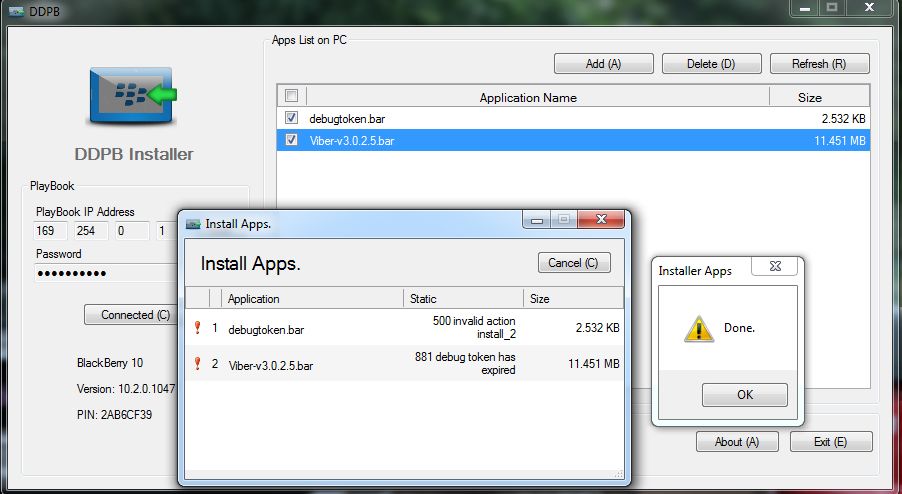Select Viber-v3.0.2.5.bar row in Apps List
Viewport: 902px width, 494px height.
[x=573, y=140]
